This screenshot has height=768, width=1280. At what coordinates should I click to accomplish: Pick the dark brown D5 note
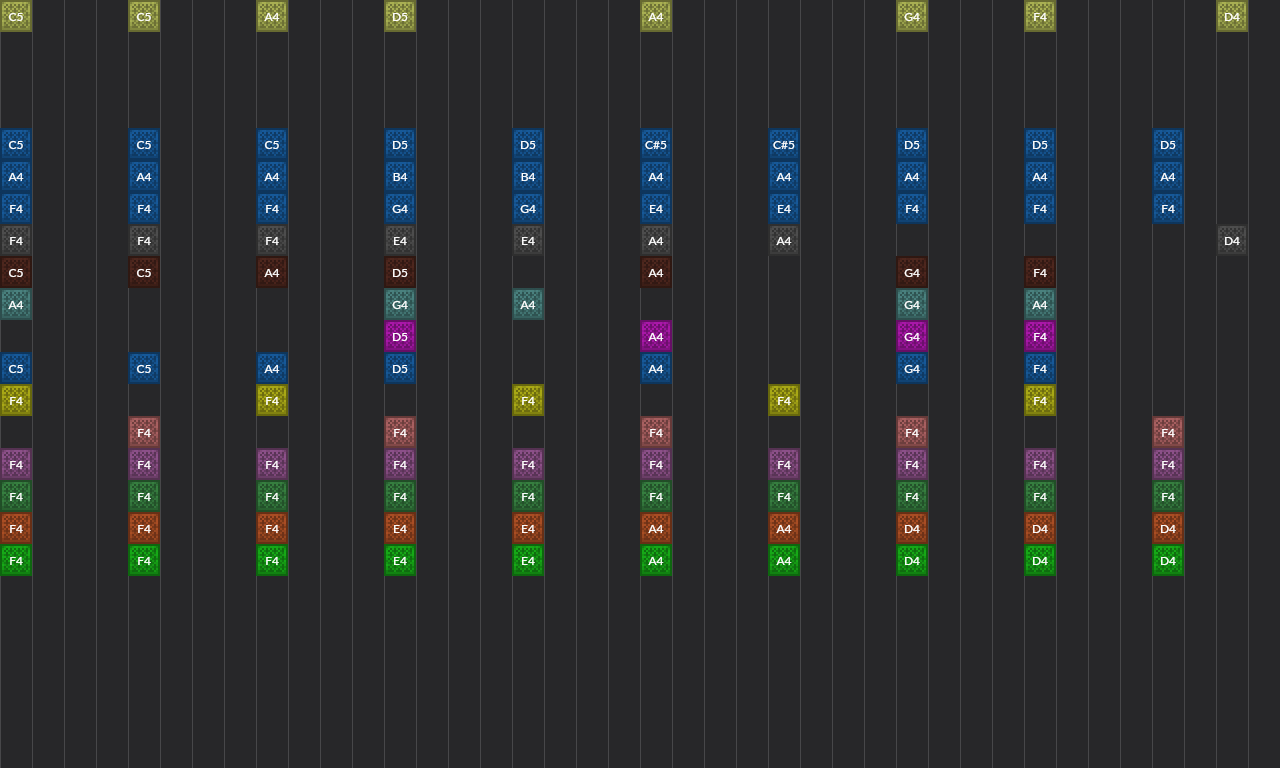coord(400,273)
